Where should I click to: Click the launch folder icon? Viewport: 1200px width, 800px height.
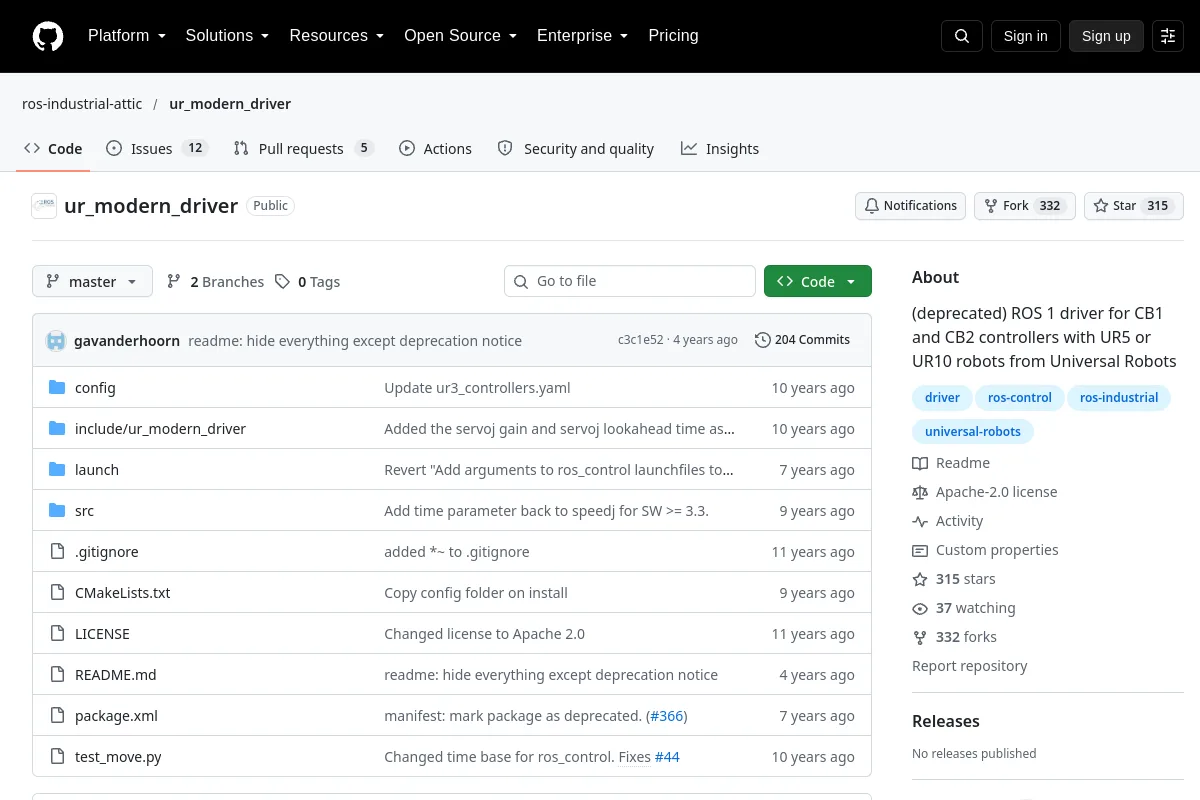point(57,469)
